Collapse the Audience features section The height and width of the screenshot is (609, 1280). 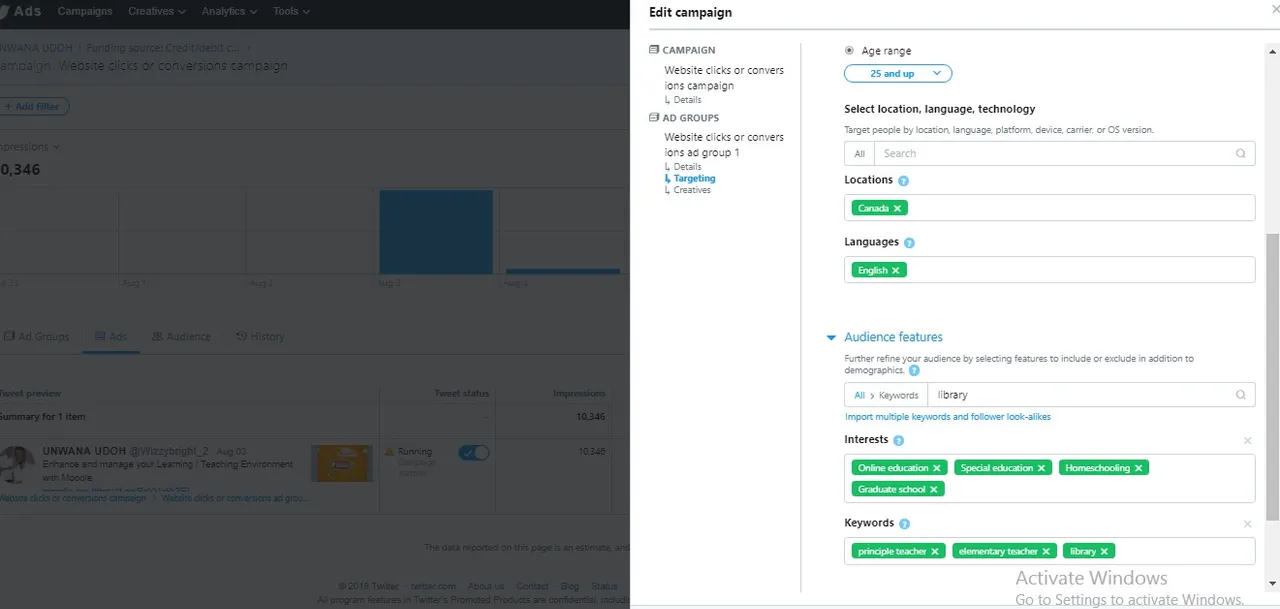pyautogui.click(x=831, y=338)
